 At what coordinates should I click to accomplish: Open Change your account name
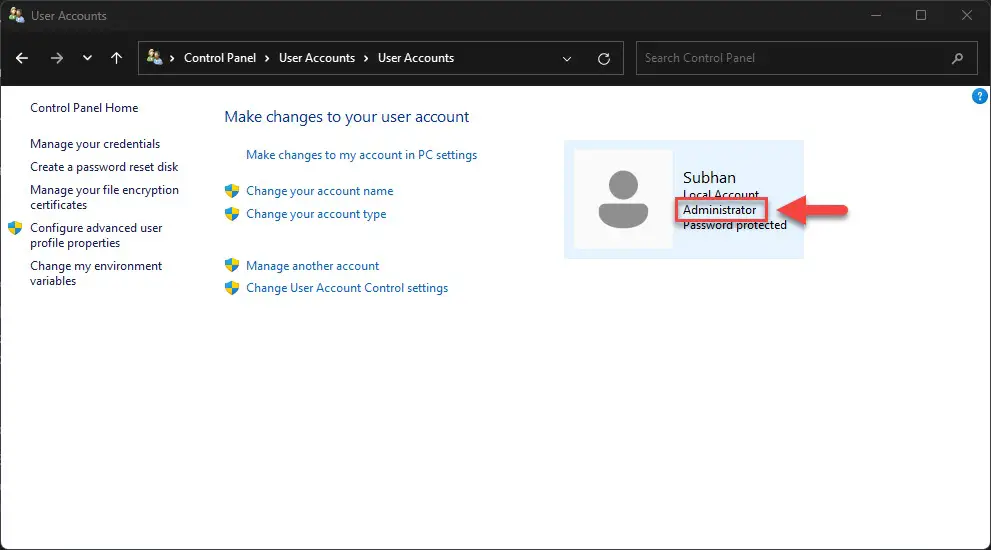pos(319,191)
